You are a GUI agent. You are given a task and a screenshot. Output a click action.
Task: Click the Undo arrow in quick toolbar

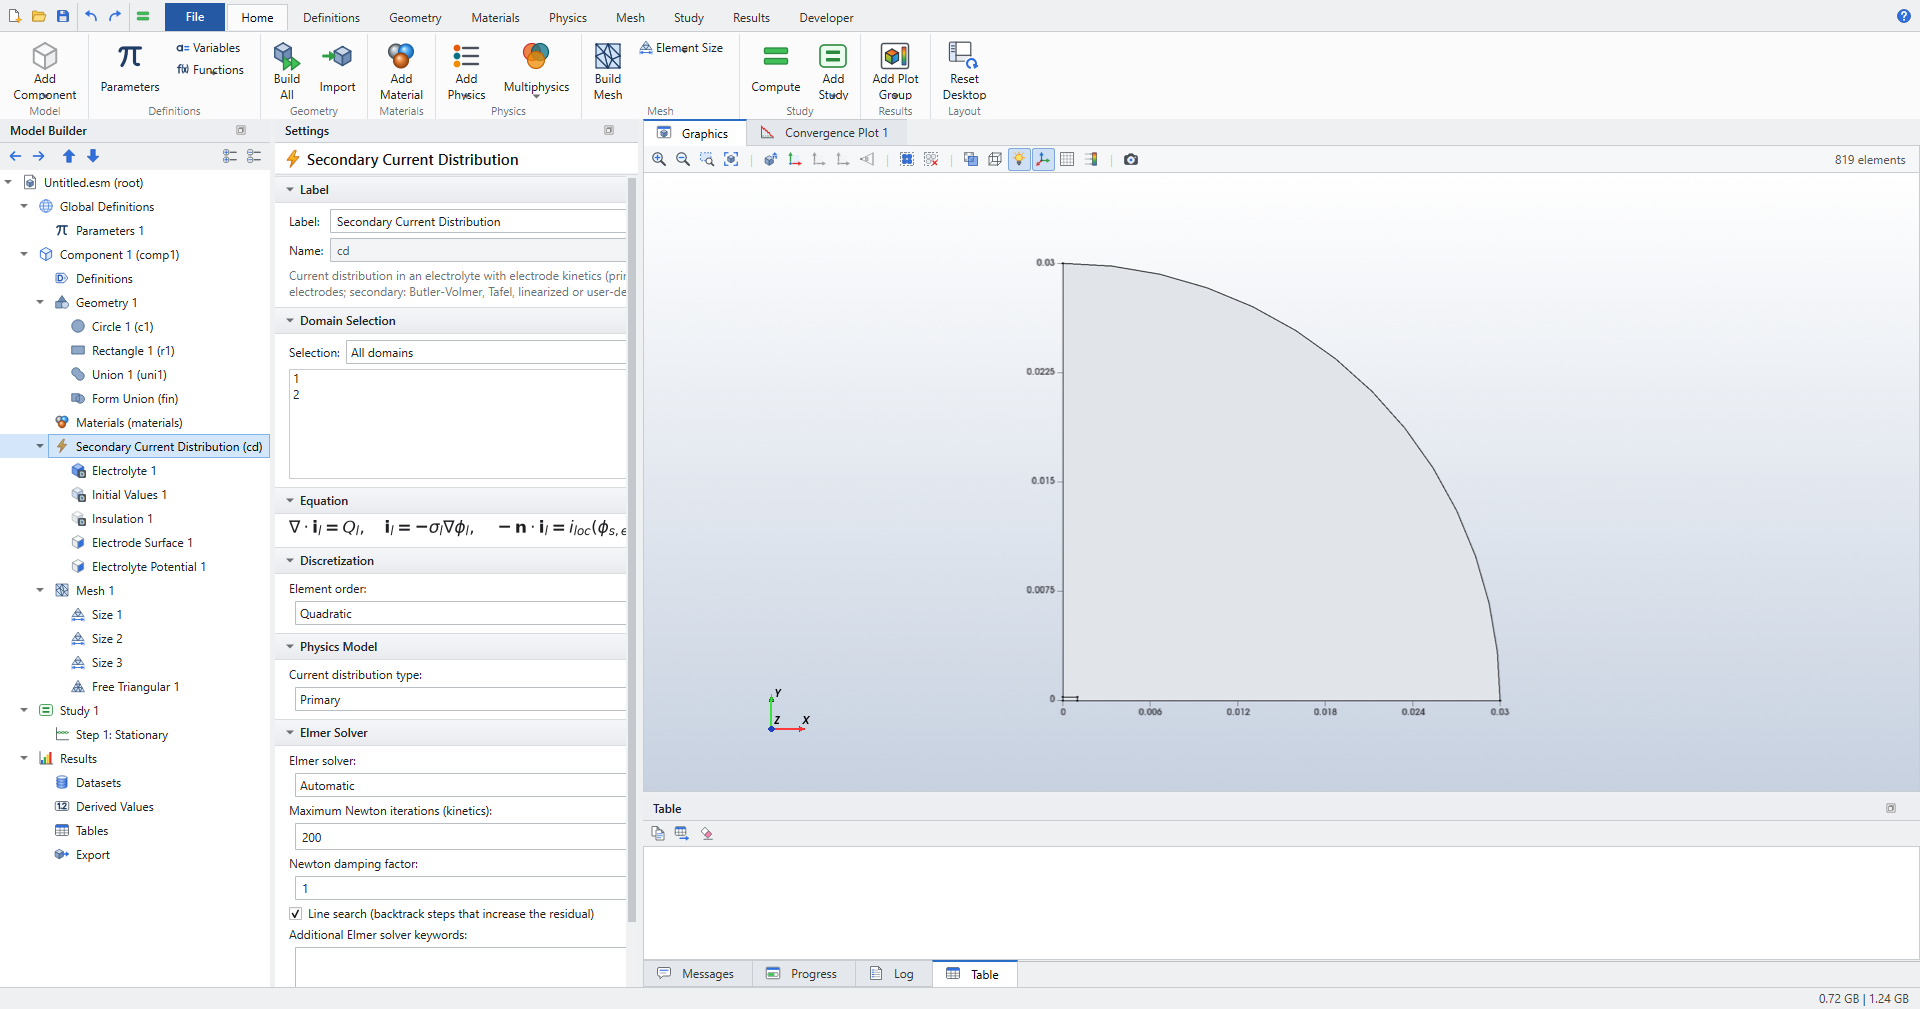tap(91, 16)
